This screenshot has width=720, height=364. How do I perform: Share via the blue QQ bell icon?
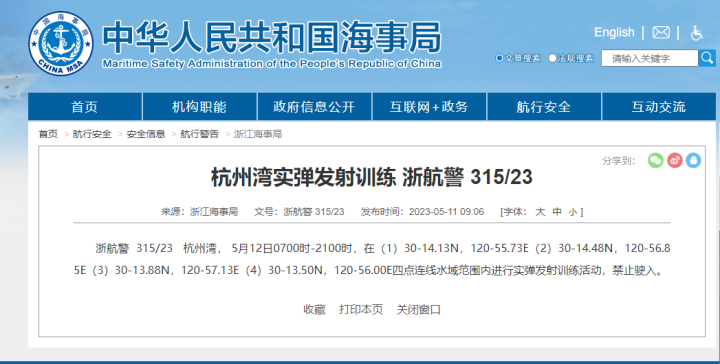[693, 160]
